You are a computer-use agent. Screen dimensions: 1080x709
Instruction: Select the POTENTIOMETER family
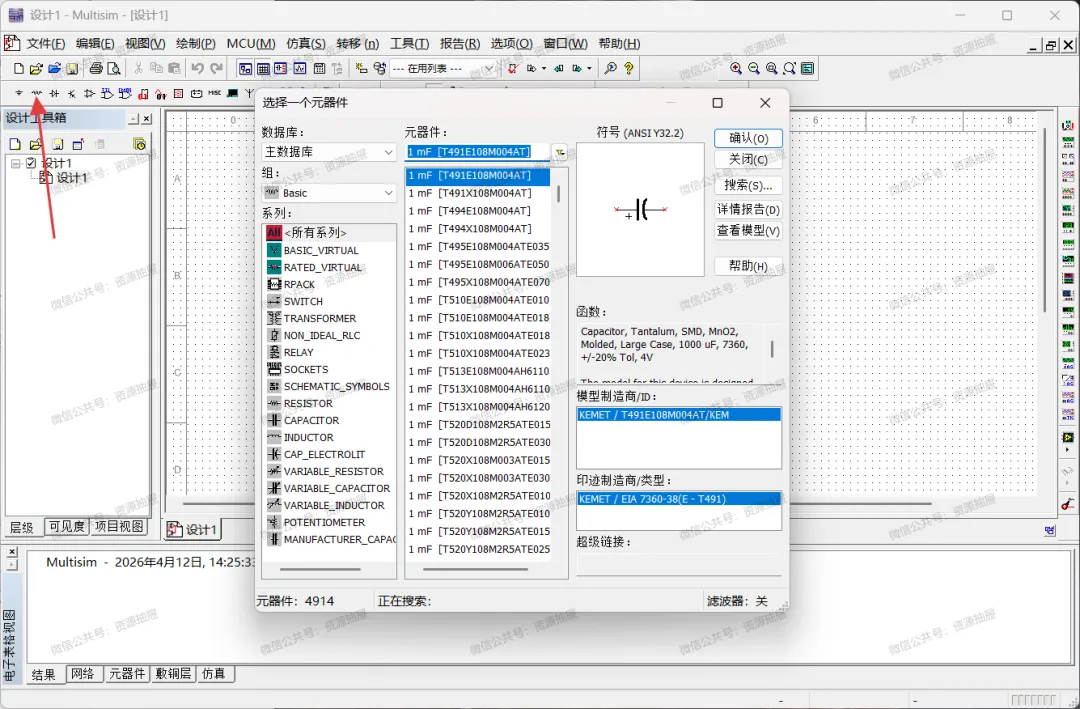click(324, 522)
